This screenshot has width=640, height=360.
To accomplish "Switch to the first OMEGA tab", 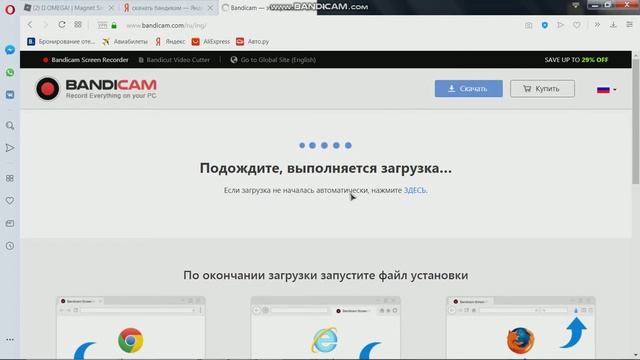I will [69, 8].
